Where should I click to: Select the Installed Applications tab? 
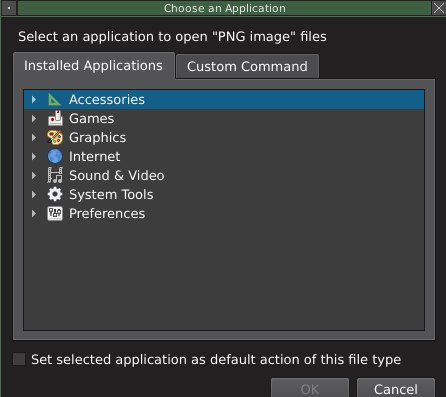(94, 66)
